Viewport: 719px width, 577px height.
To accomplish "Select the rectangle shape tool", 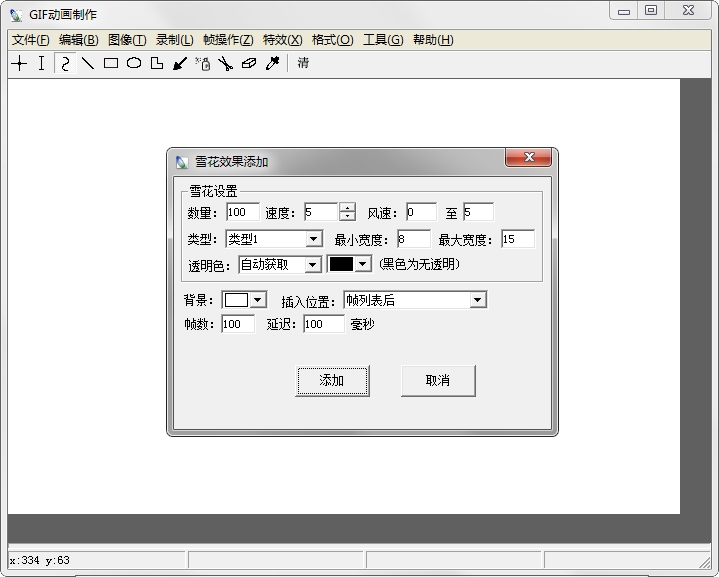I will [111, 63].
